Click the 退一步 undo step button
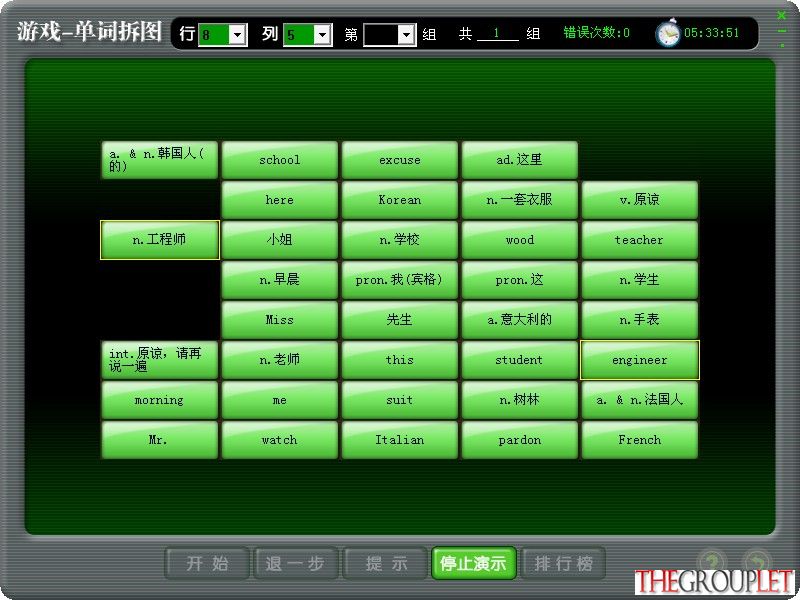Viewport: 800px width, 600px height. (x=295, y=563)
